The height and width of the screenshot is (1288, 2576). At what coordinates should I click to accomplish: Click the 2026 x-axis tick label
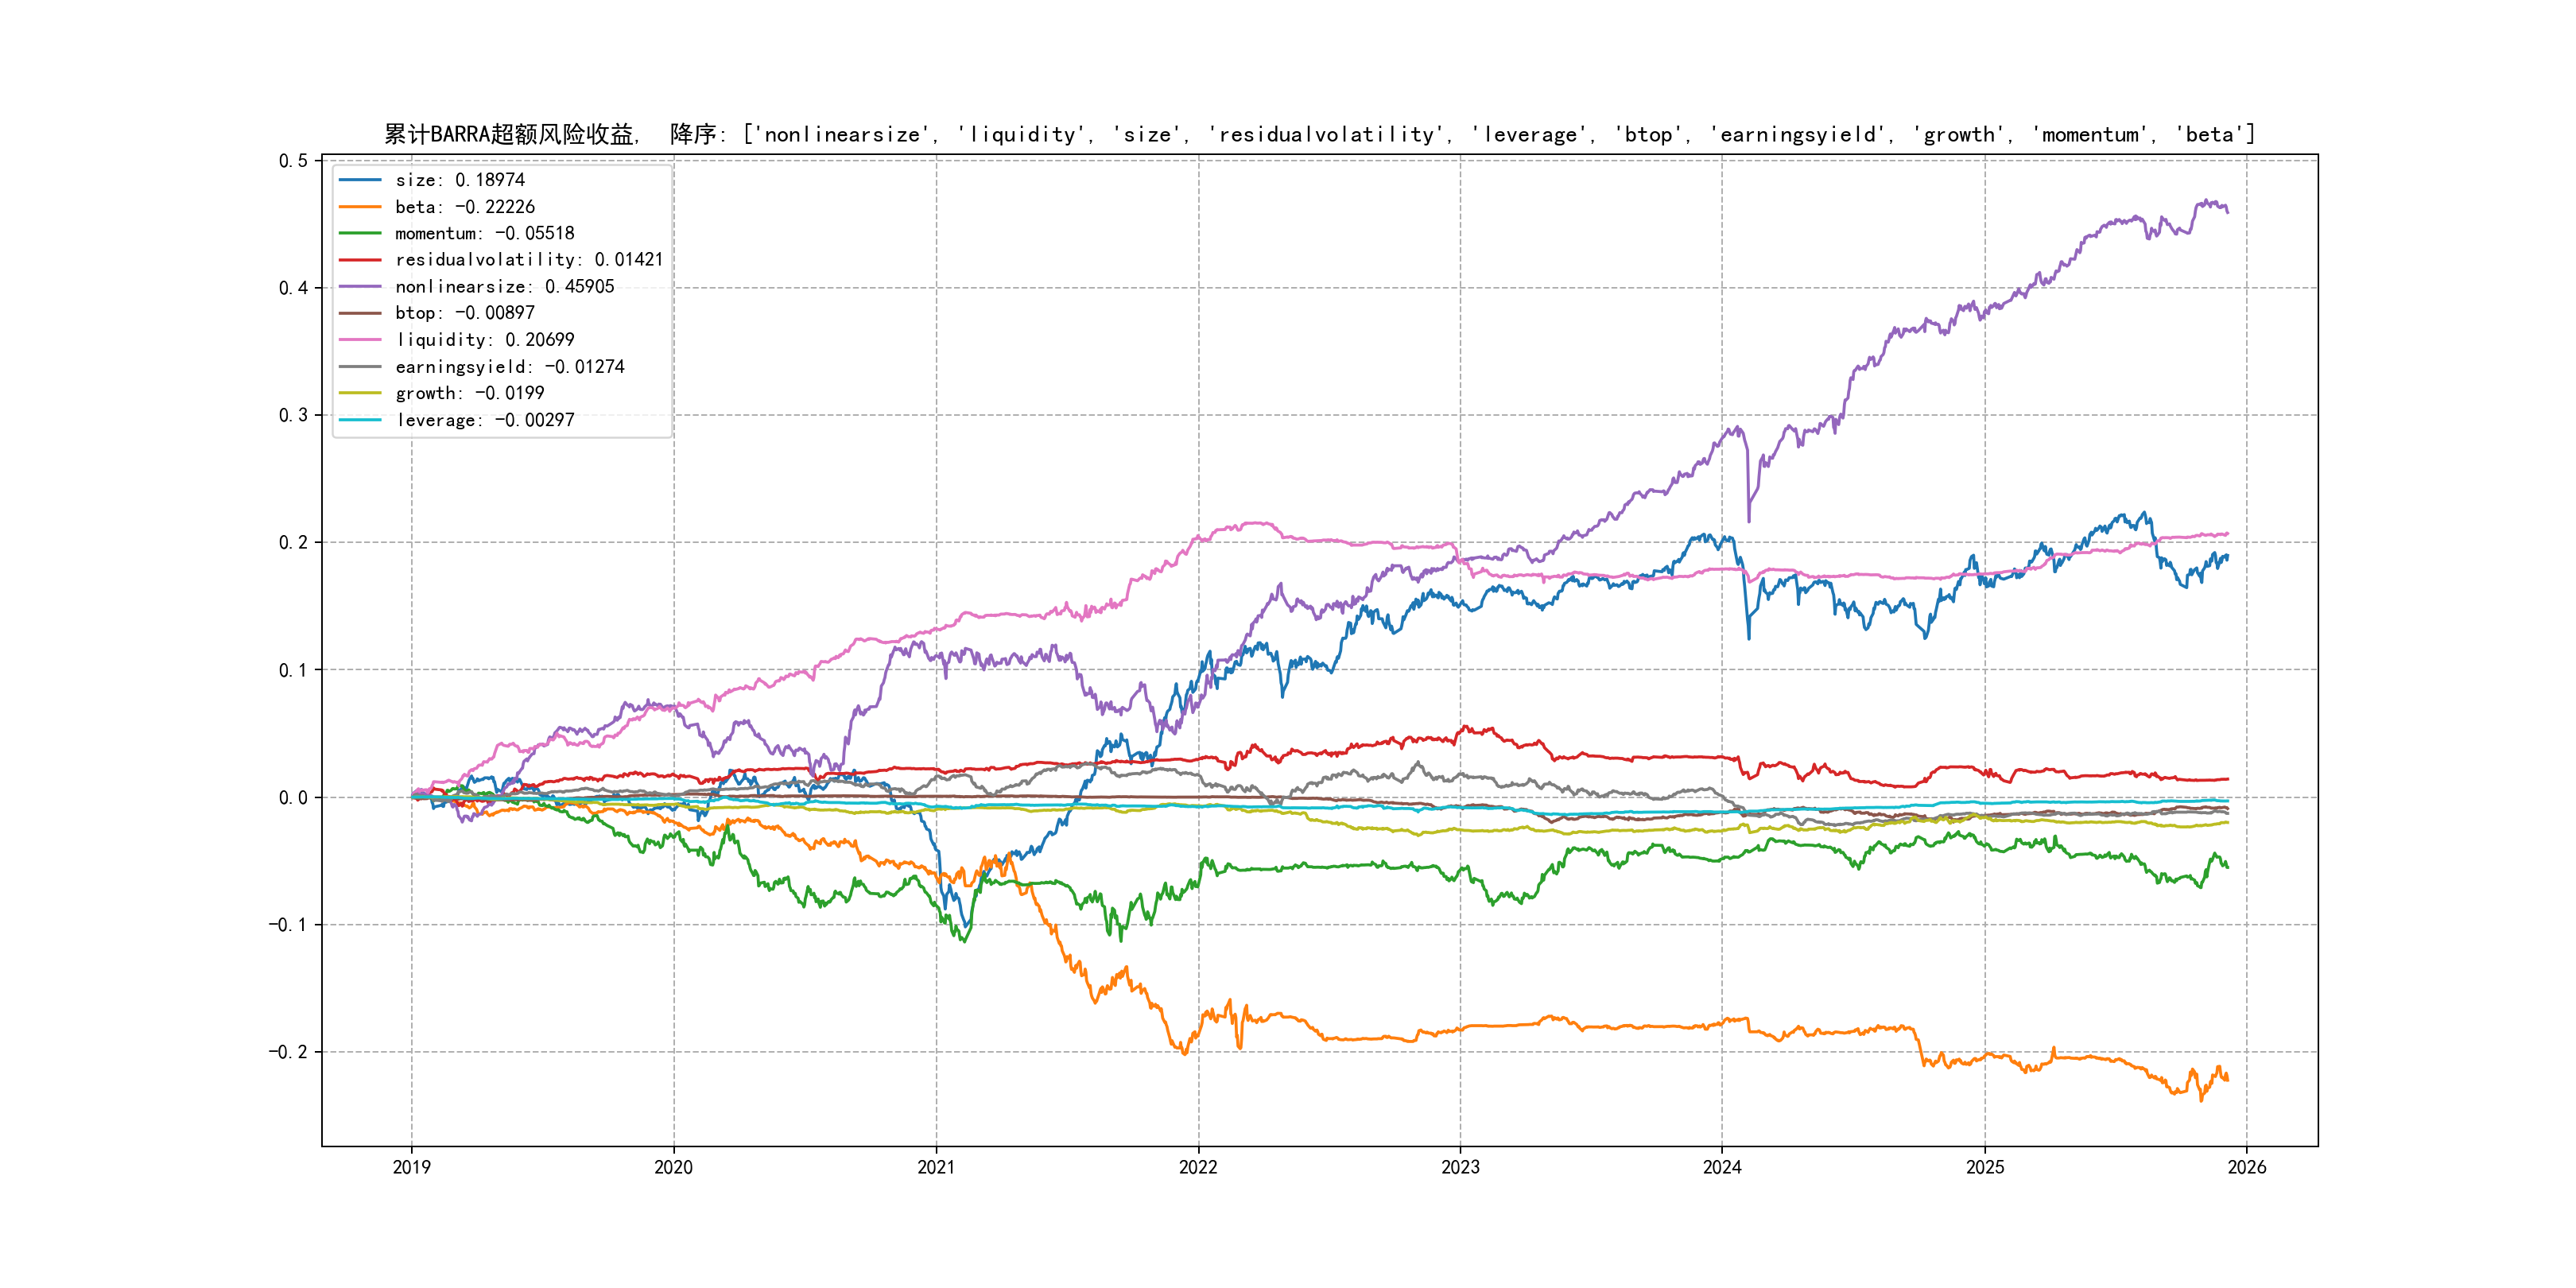pos(2247,1167)
